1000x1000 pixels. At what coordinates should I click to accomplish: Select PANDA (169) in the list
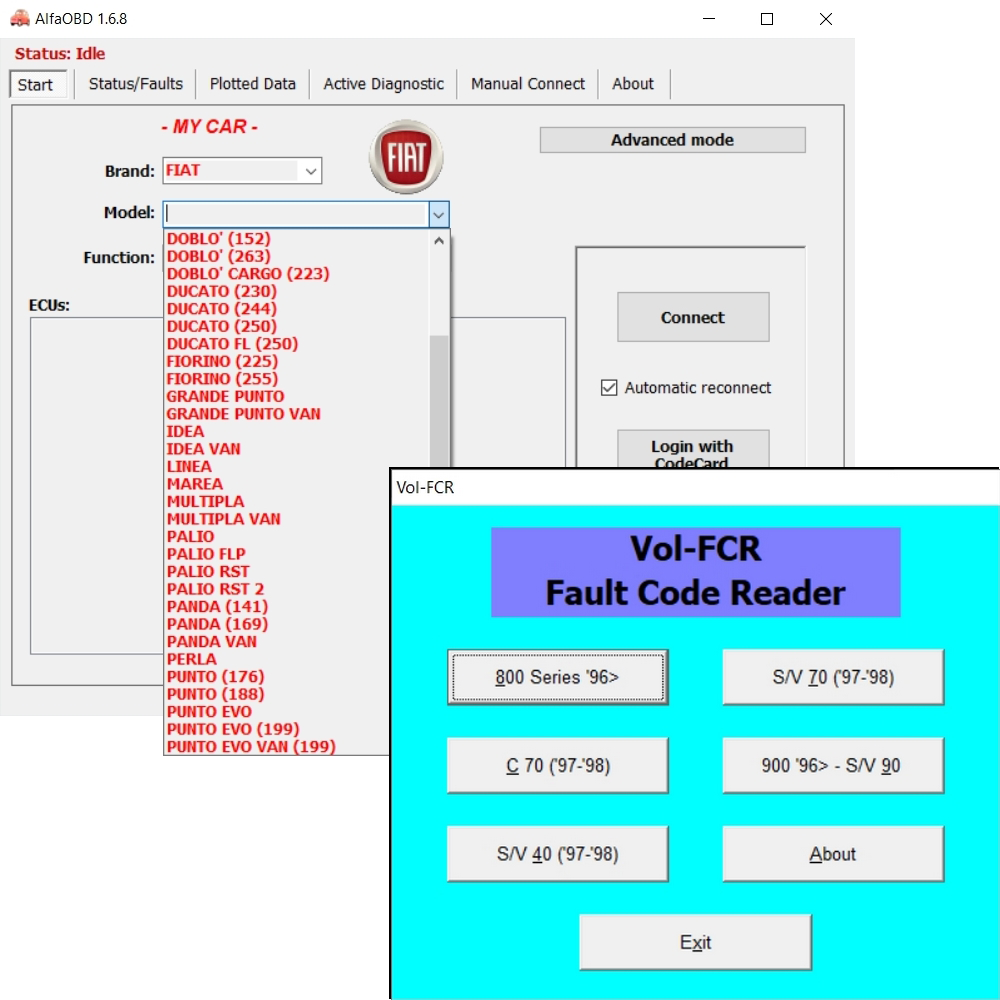(x=216, y=624)
